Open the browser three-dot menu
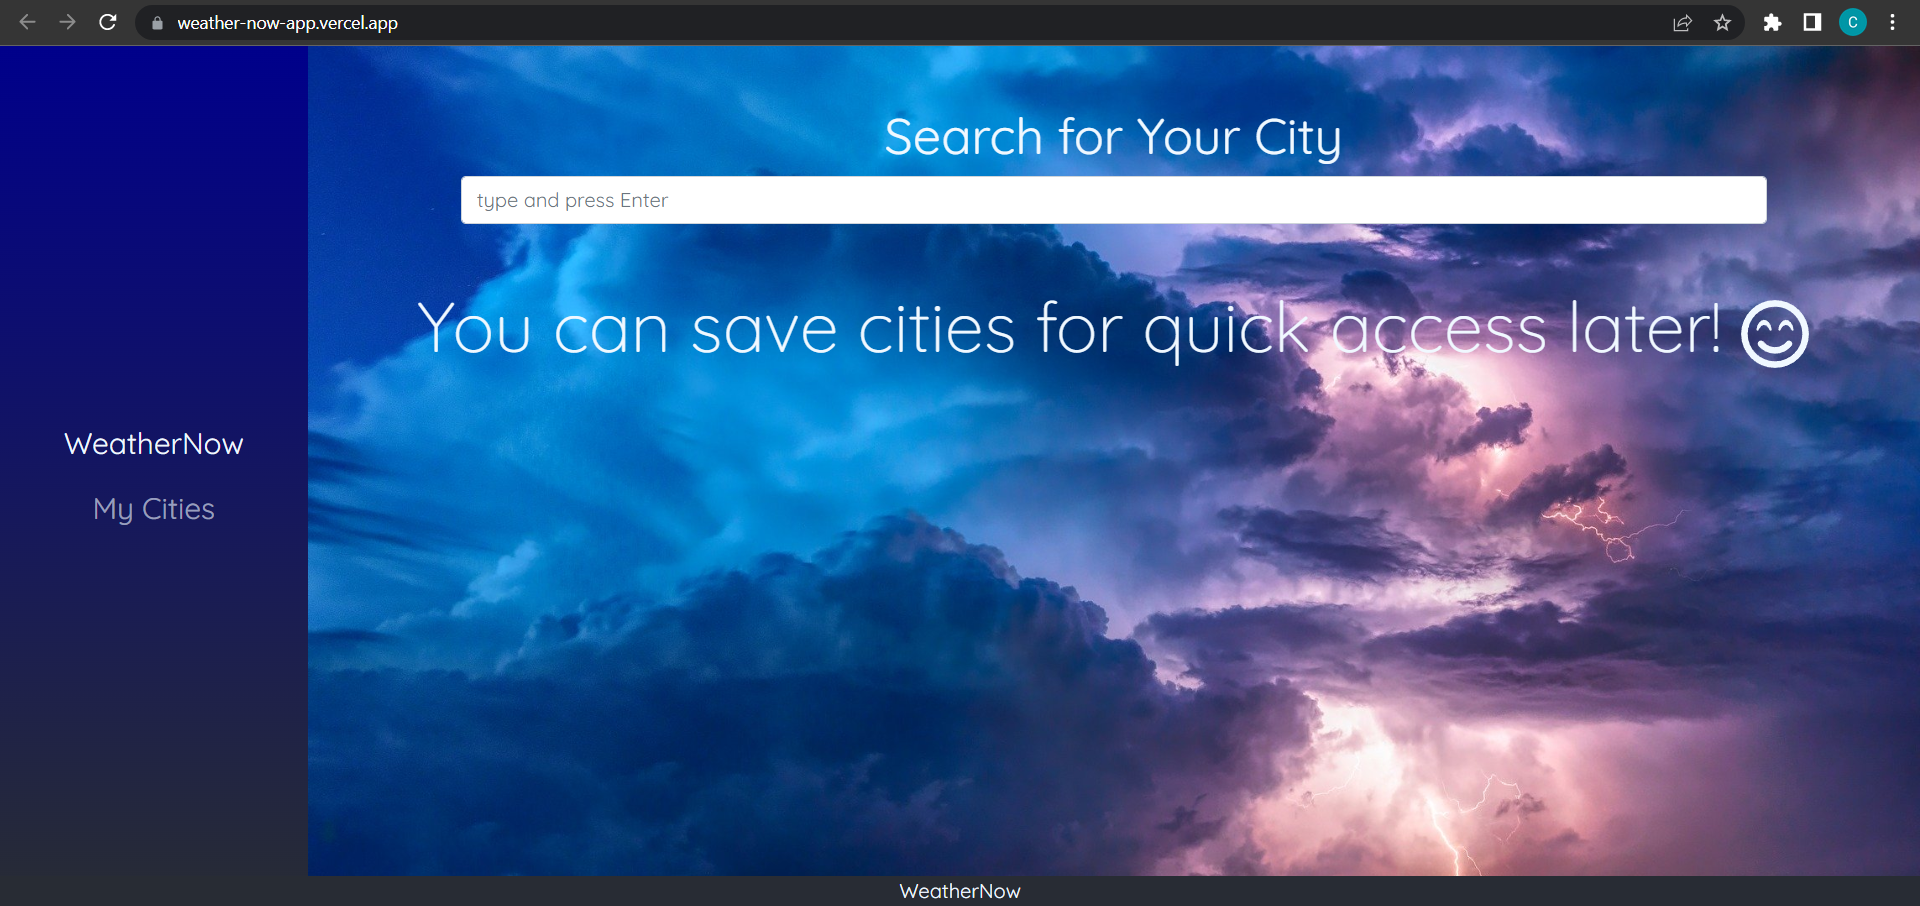 tap(1892, 23)
